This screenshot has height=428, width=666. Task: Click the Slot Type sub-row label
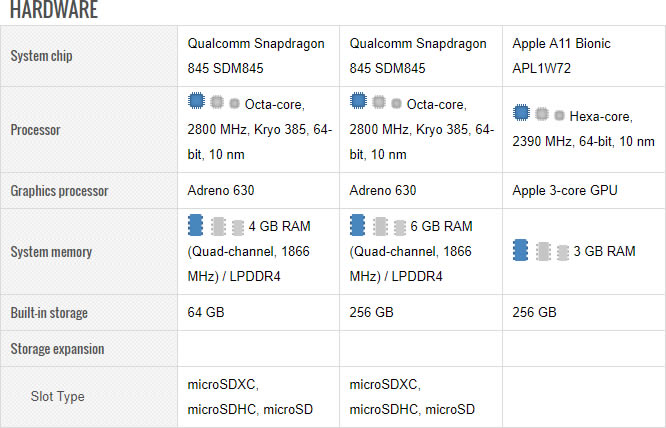click(57, 397)
